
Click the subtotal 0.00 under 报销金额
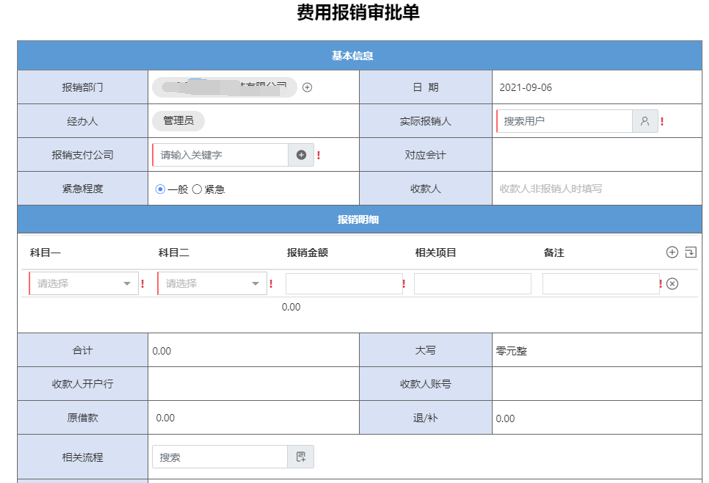[x=291, y=307]
